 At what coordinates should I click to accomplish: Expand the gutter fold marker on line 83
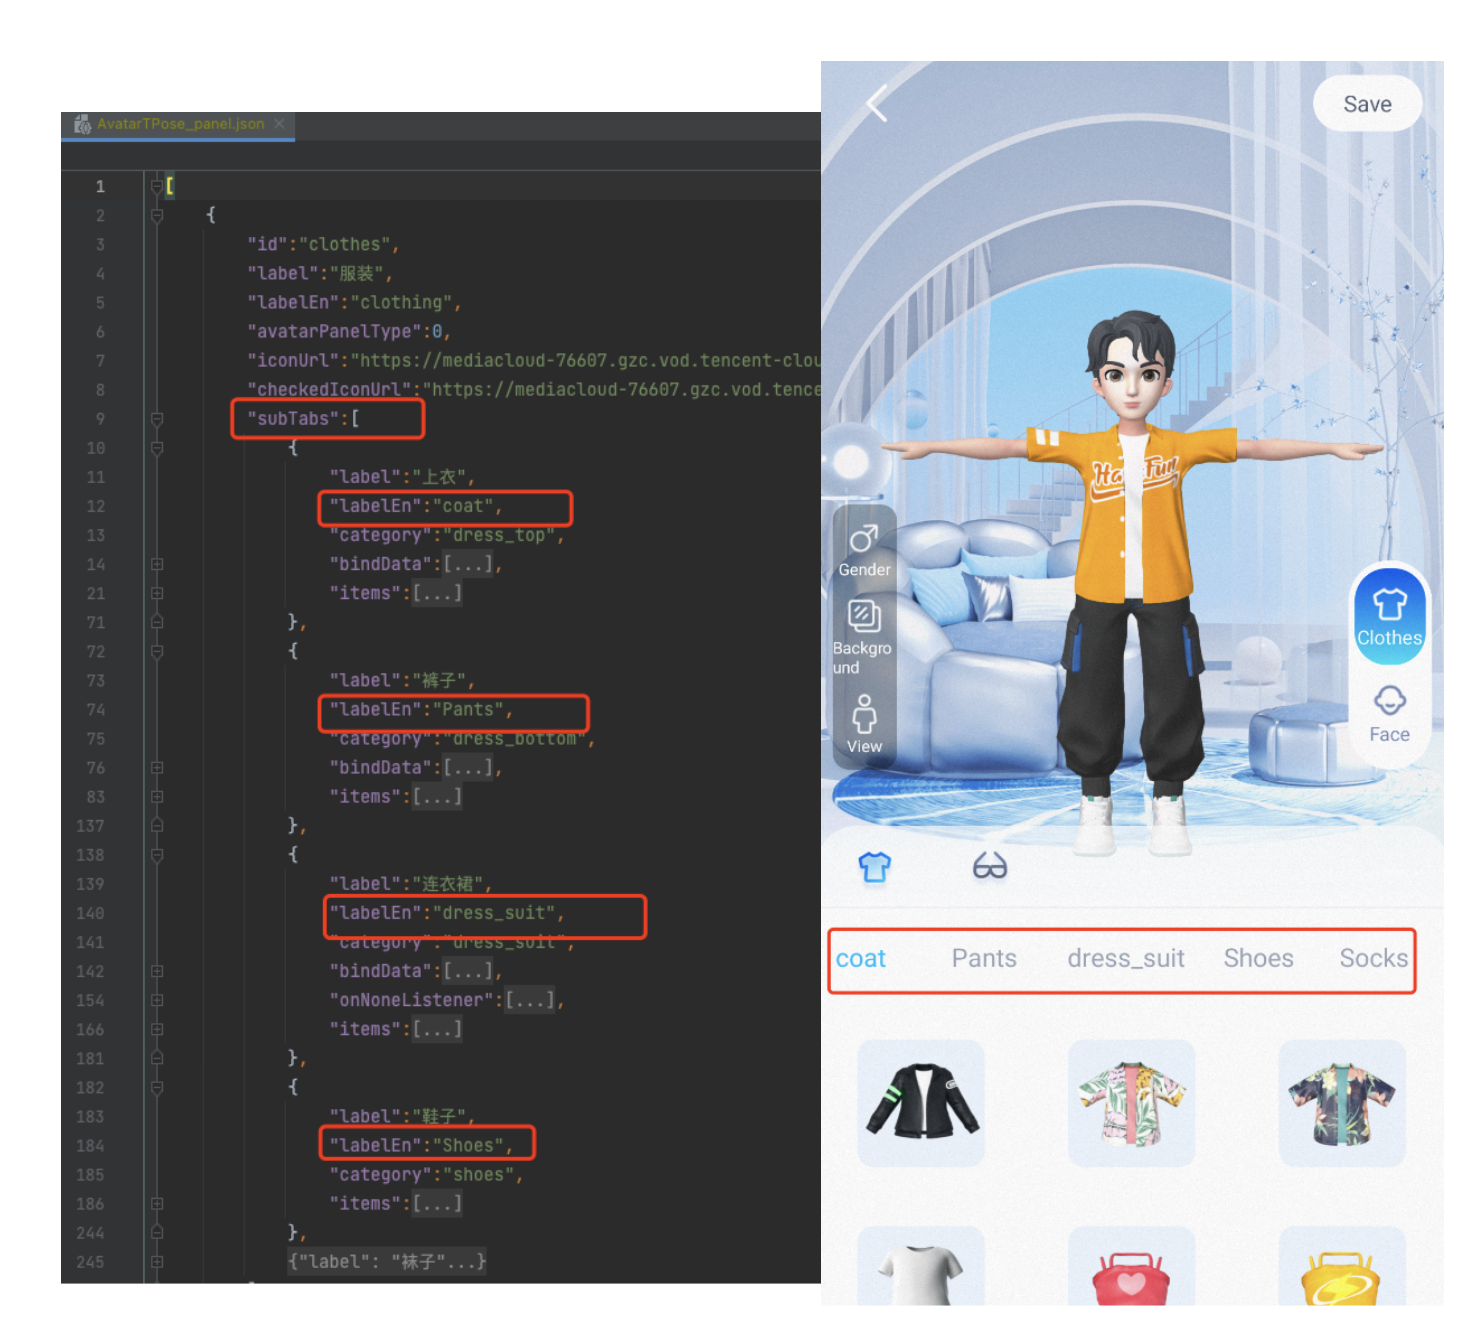tap(156, 797)
